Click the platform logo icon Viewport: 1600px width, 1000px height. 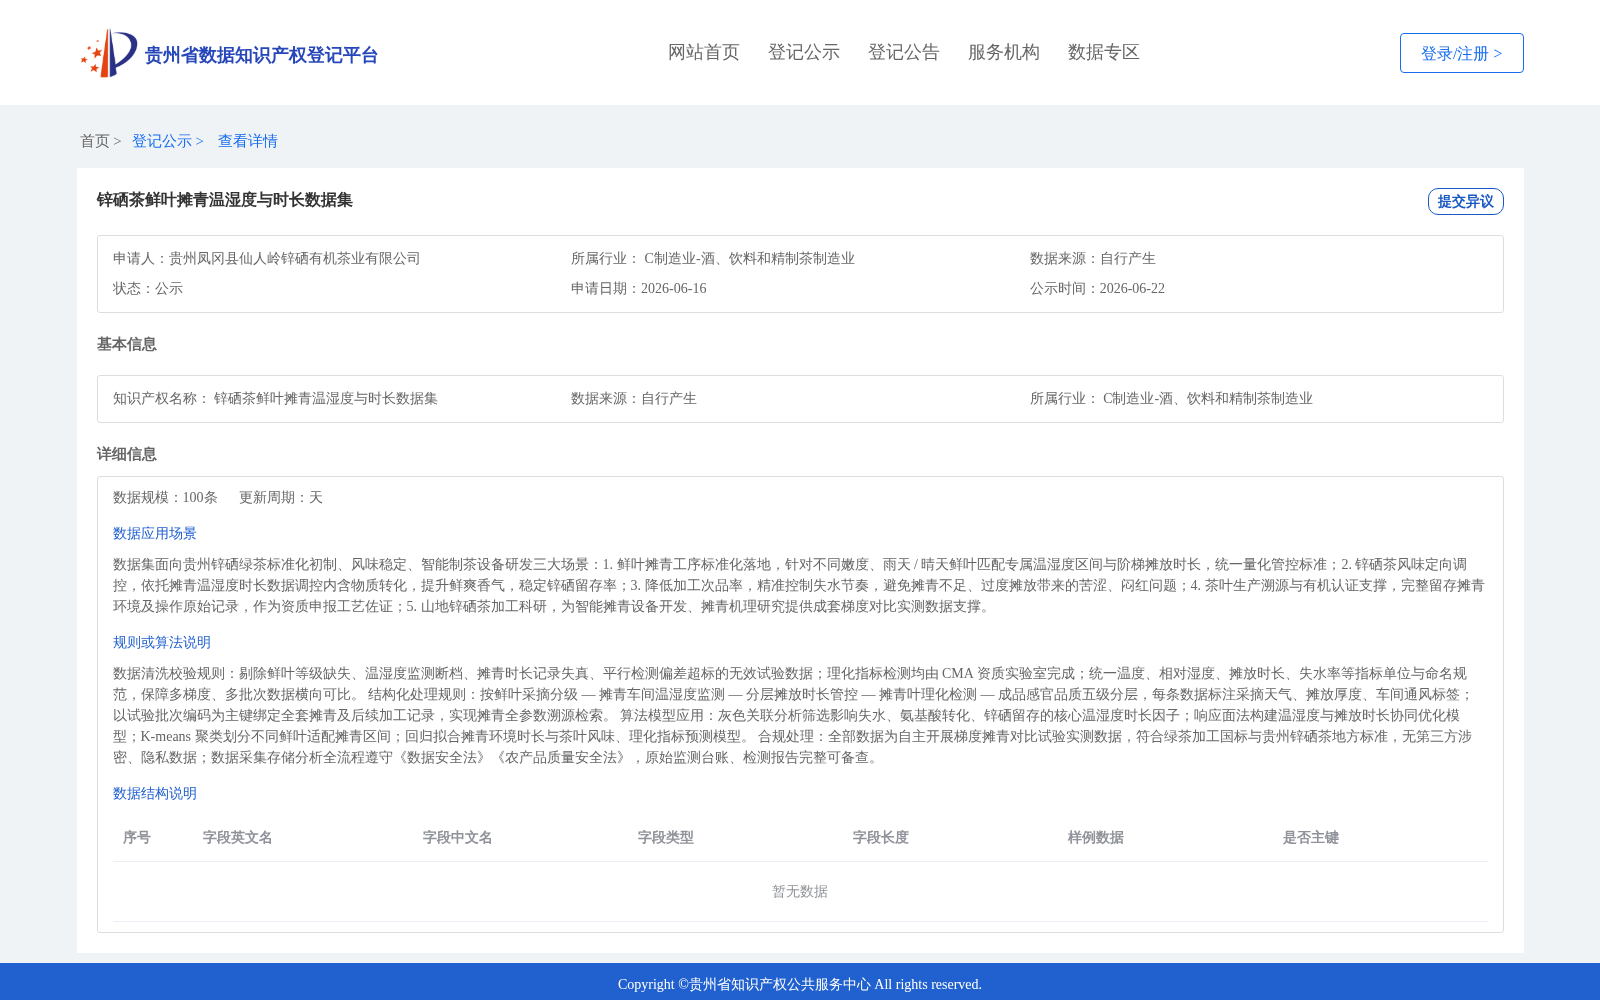(x=109, y=53)
